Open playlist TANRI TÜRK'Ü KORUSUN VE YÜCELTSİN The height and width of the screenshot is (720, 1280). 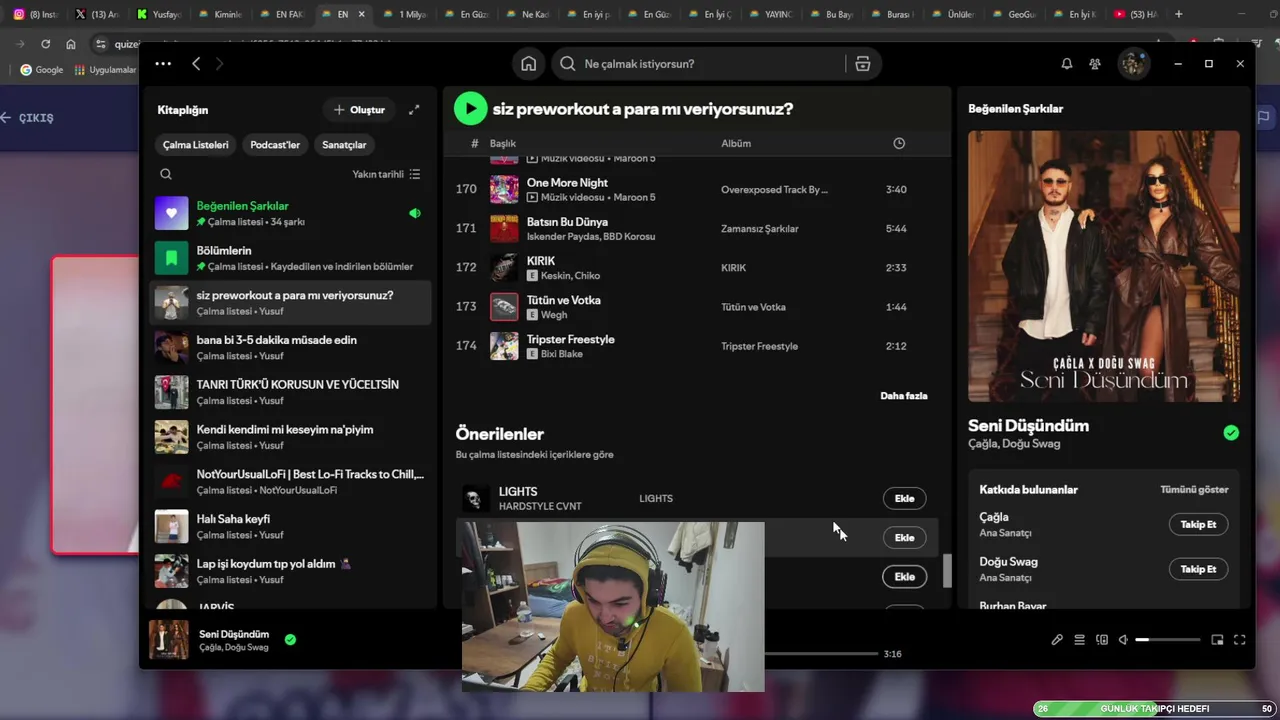290,392
